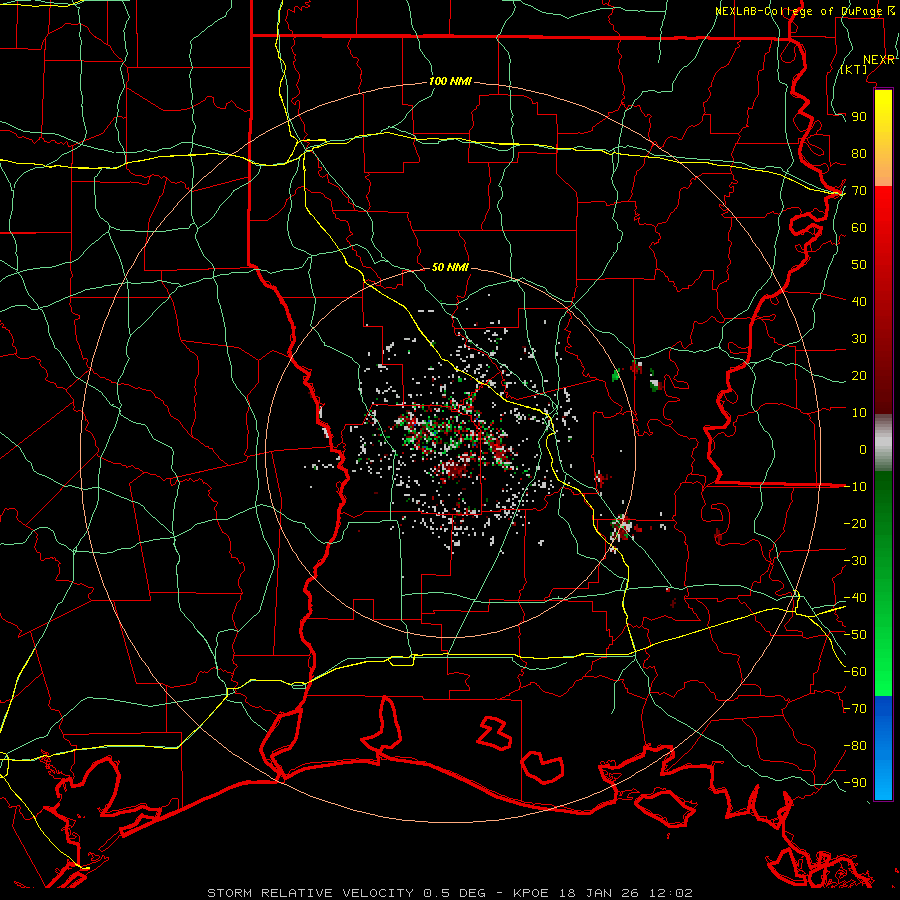Image resolution: width=900 pixels, height=900 pixels.
Task: Click the "0.5 DEG" elevation text
Action: pyautogui.click(x=454, y=893)
